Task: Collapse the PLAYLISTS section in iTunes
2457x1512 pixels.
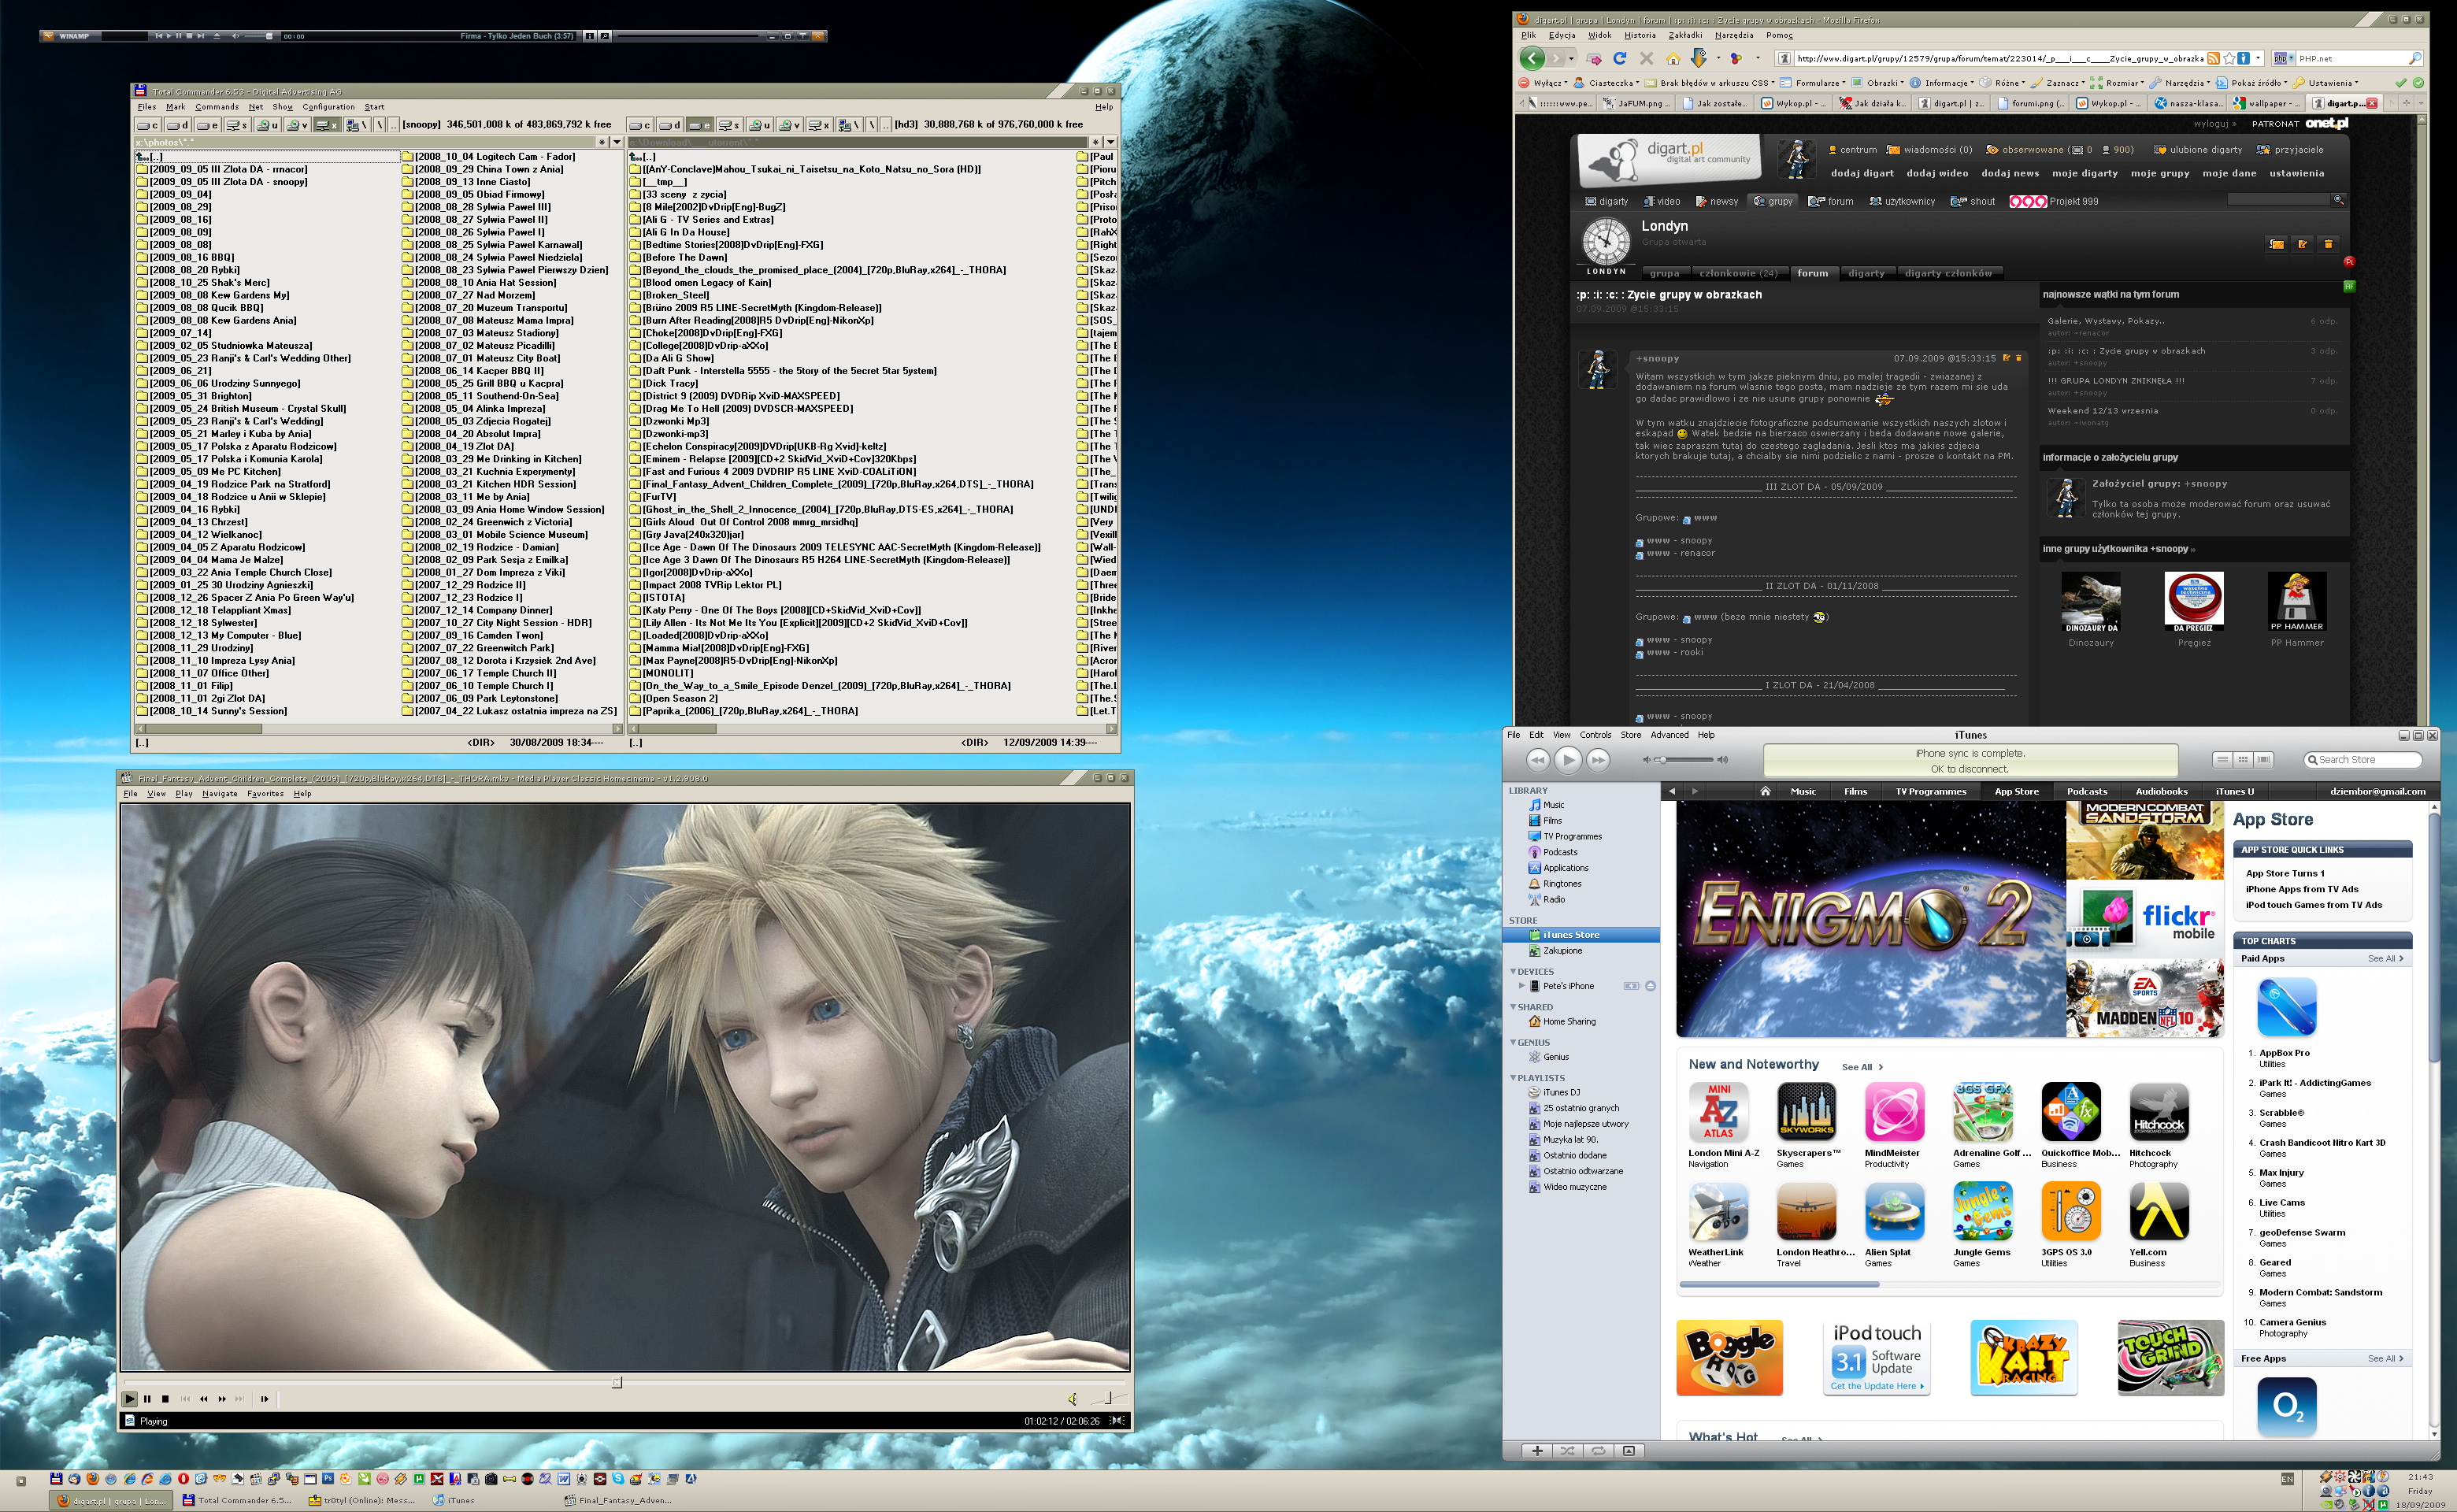Action: [x=1513, y=1078]
